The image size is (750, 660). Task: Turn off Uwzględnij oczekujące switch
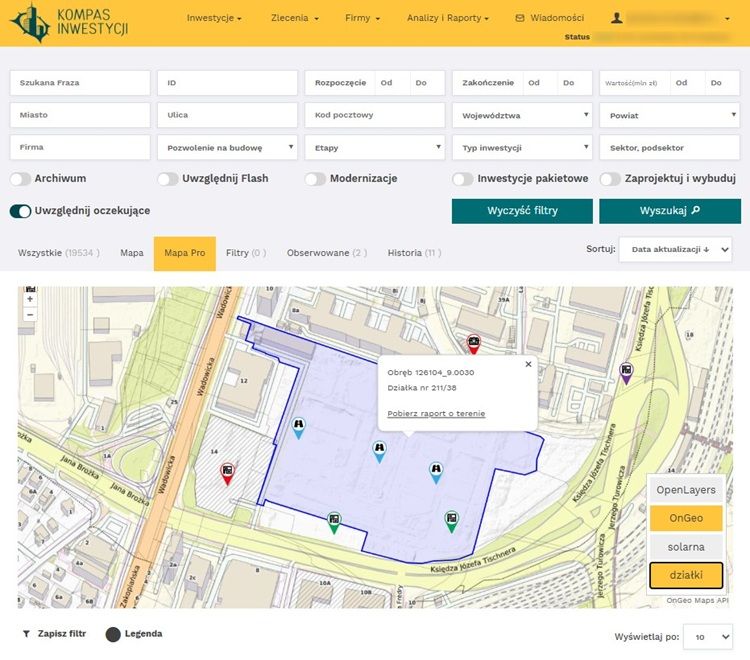[x=20, y=211]
